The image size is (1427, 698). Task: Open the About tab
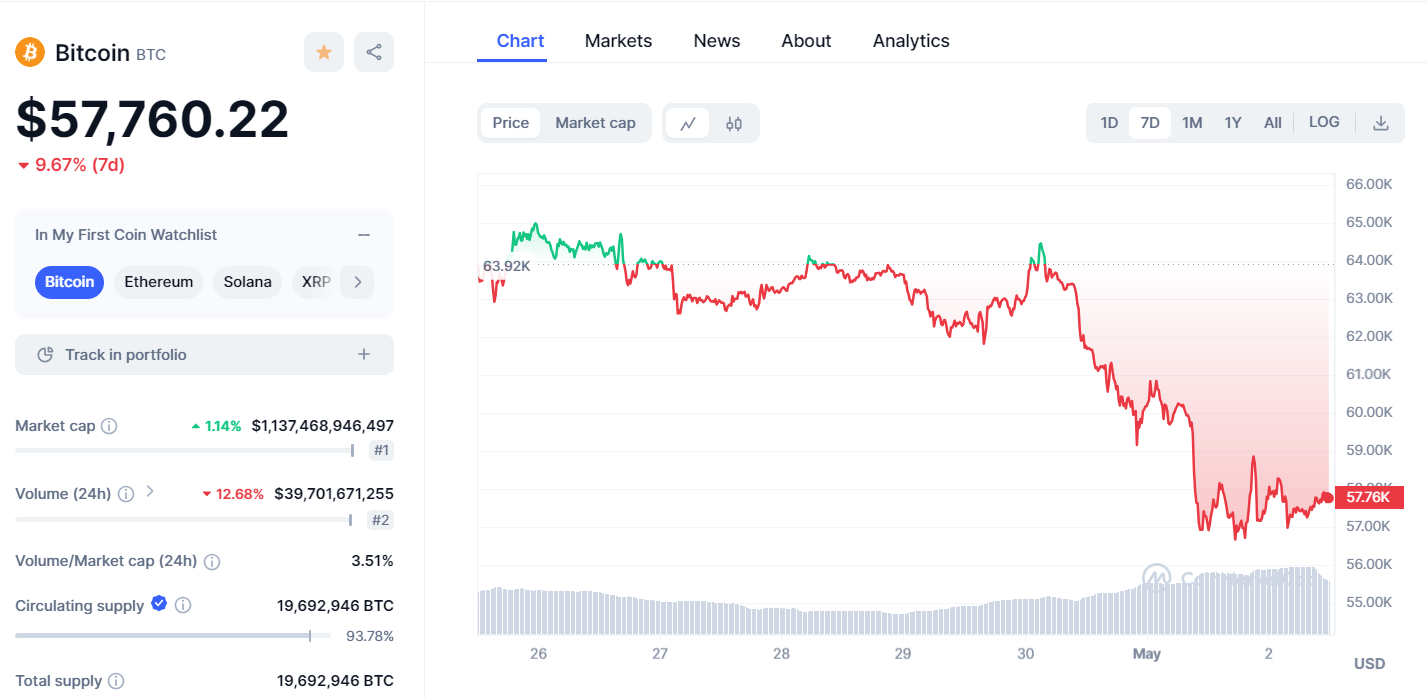click(806, 41)
